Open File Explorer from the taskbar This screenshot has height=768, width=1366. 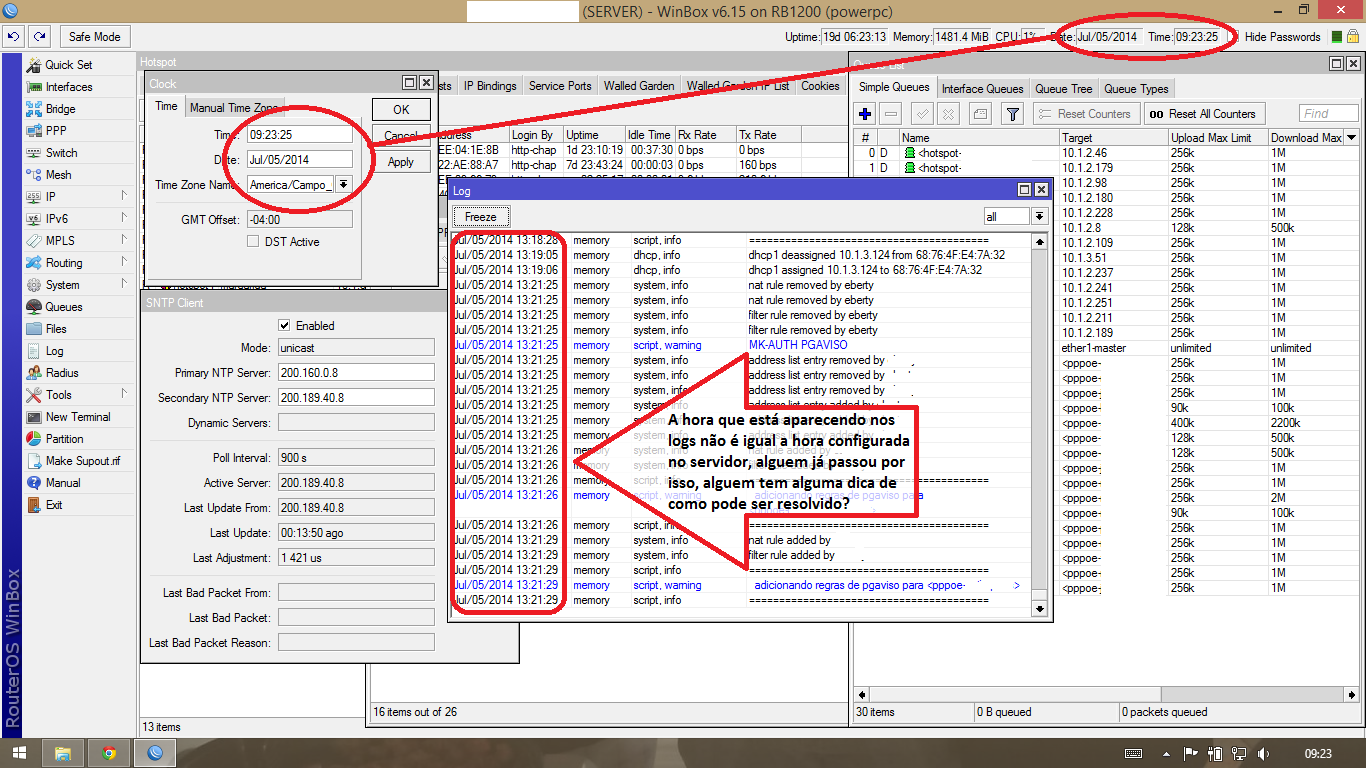tap(62, 753)
